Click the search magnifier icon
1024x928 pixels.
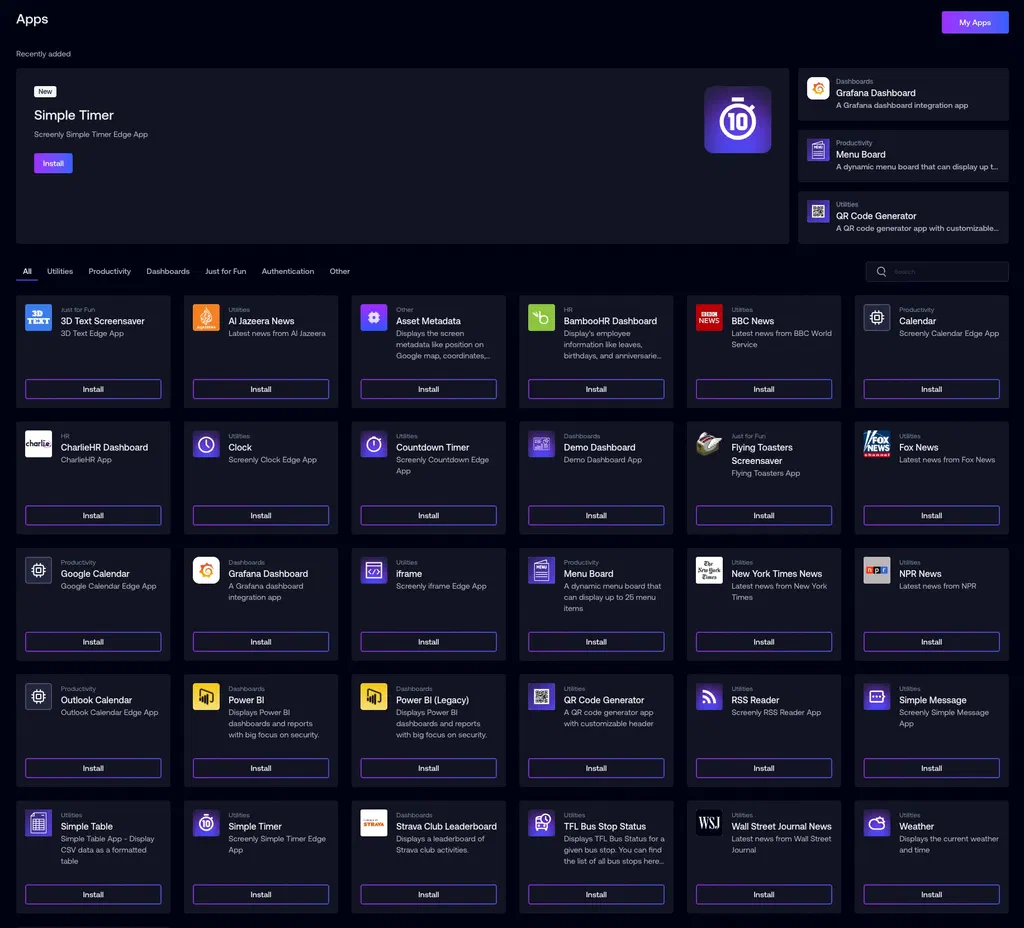[881, 272]
